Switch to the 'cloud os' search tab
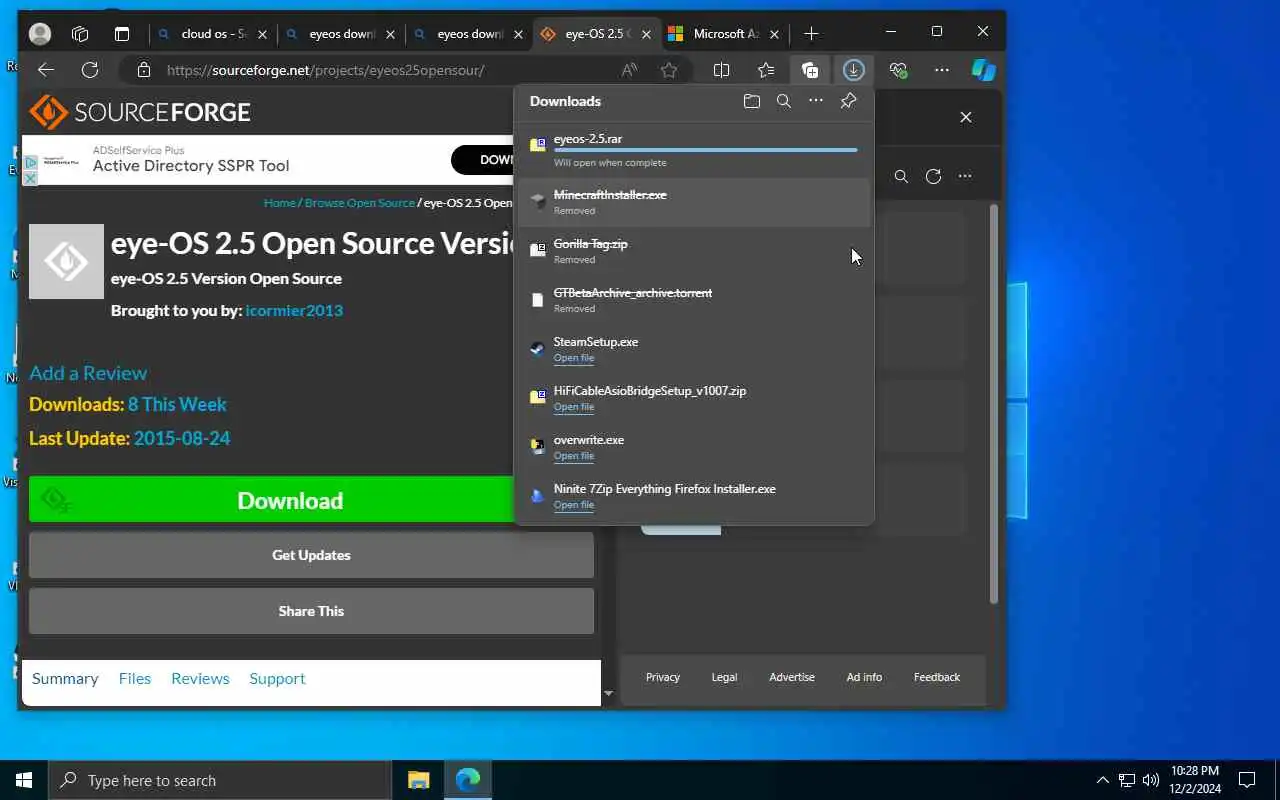This screenshot has height=800, width=1280. coord(213,34)
